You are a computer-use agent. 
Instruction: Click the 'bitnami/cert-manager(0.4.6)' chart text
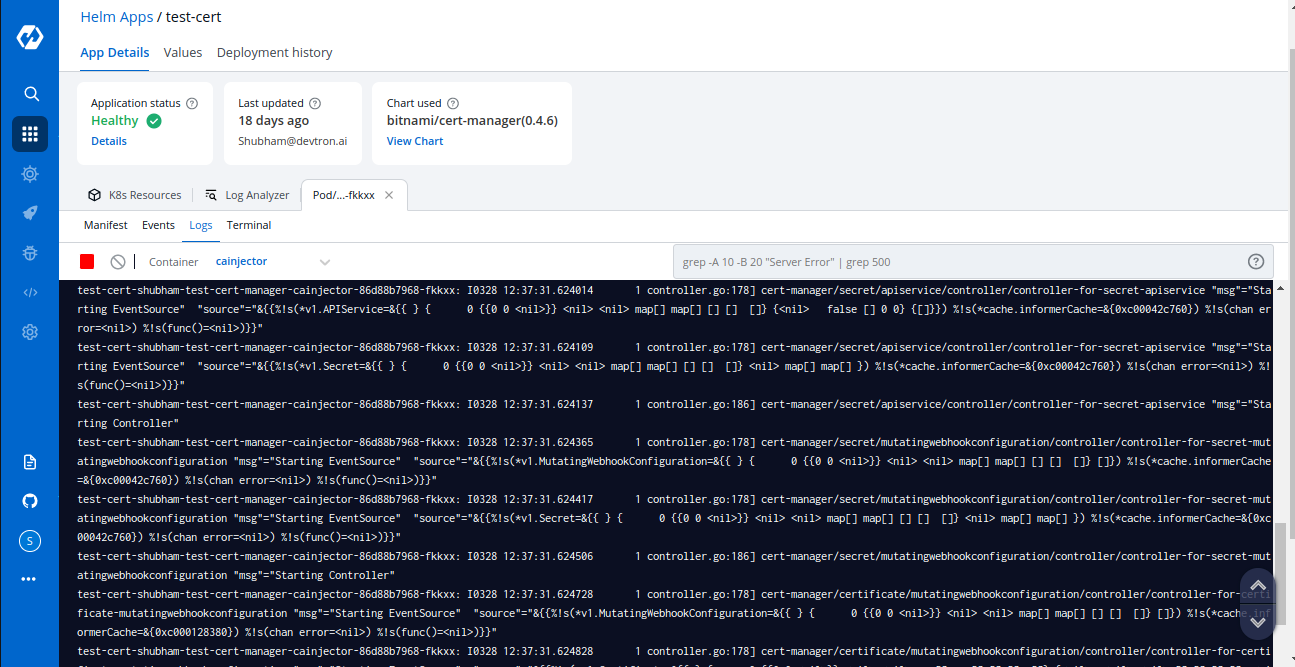pyautogui.click(x=472, y=121)
